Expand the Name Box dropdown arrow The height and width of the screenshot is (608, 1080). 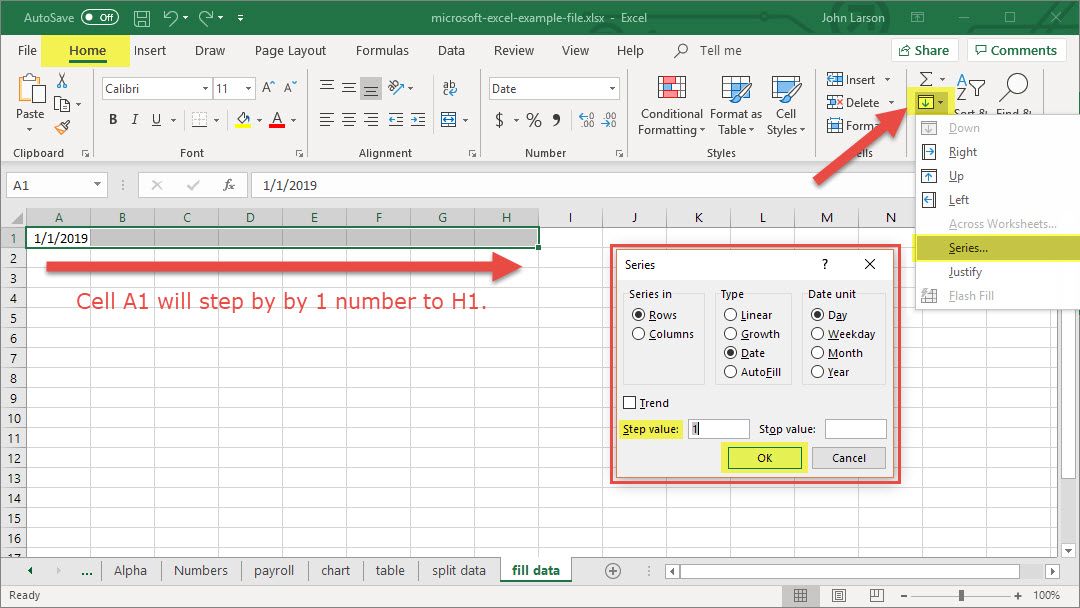97,185
